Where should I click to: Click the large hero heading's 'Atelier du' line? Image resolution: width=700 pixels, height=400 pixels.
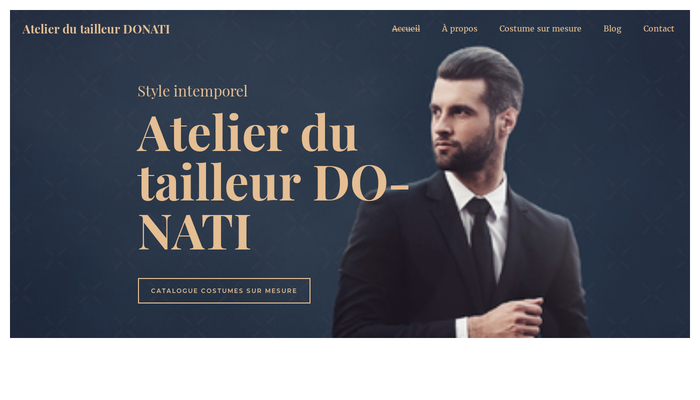coord(247,133)
